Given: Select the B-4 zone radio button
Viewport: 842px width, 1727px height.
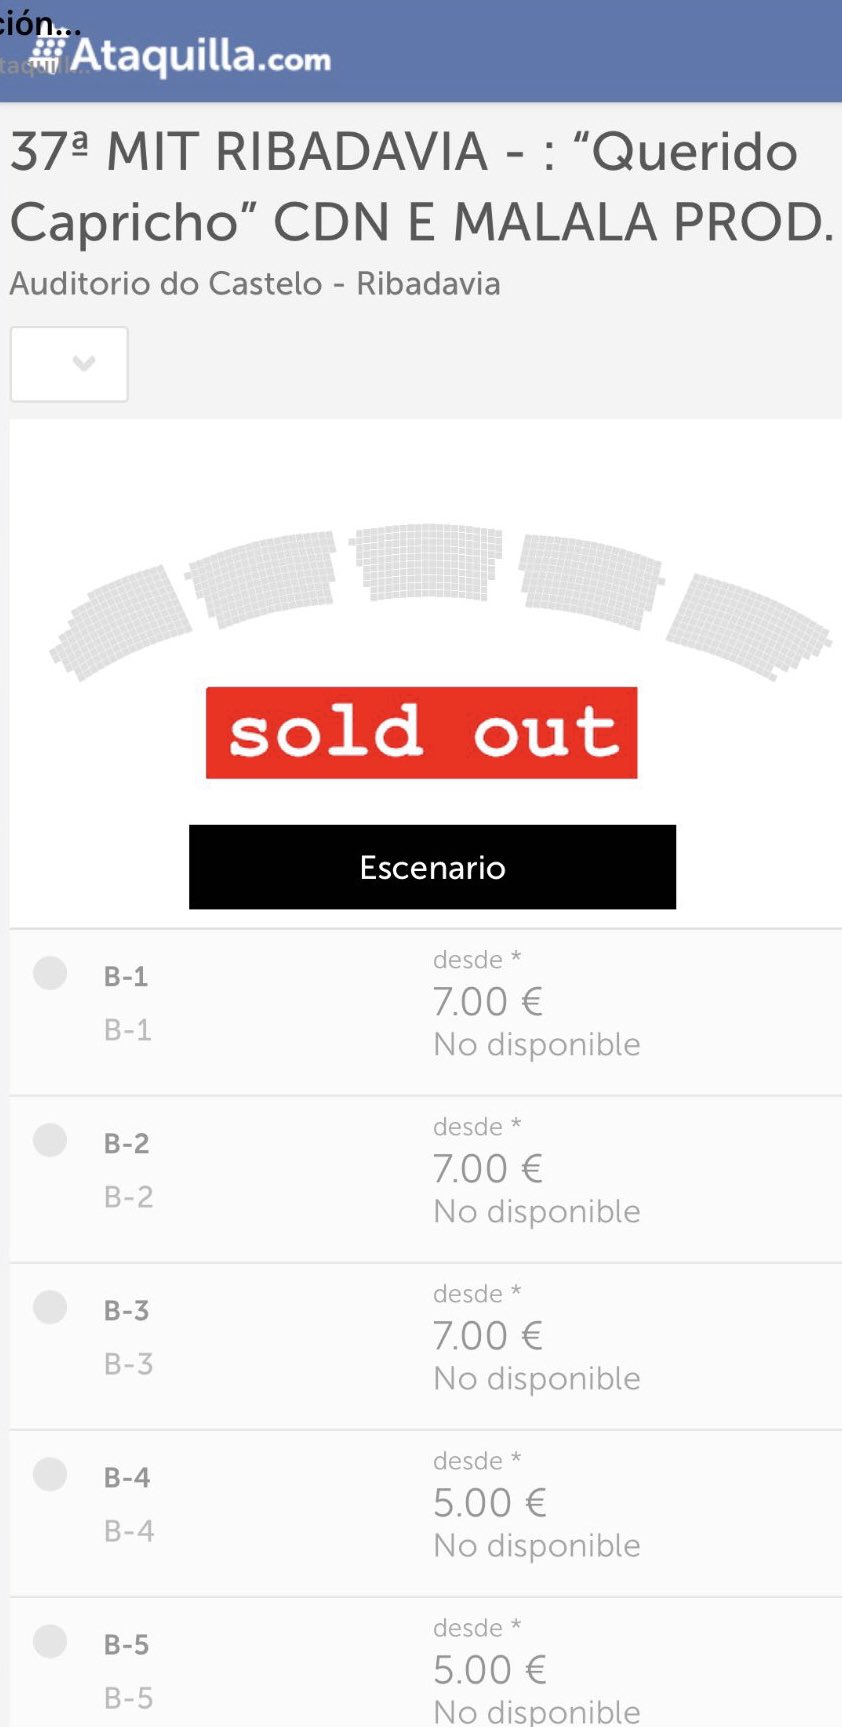Looking at the screenshot, I should (x=50, y=1474).
